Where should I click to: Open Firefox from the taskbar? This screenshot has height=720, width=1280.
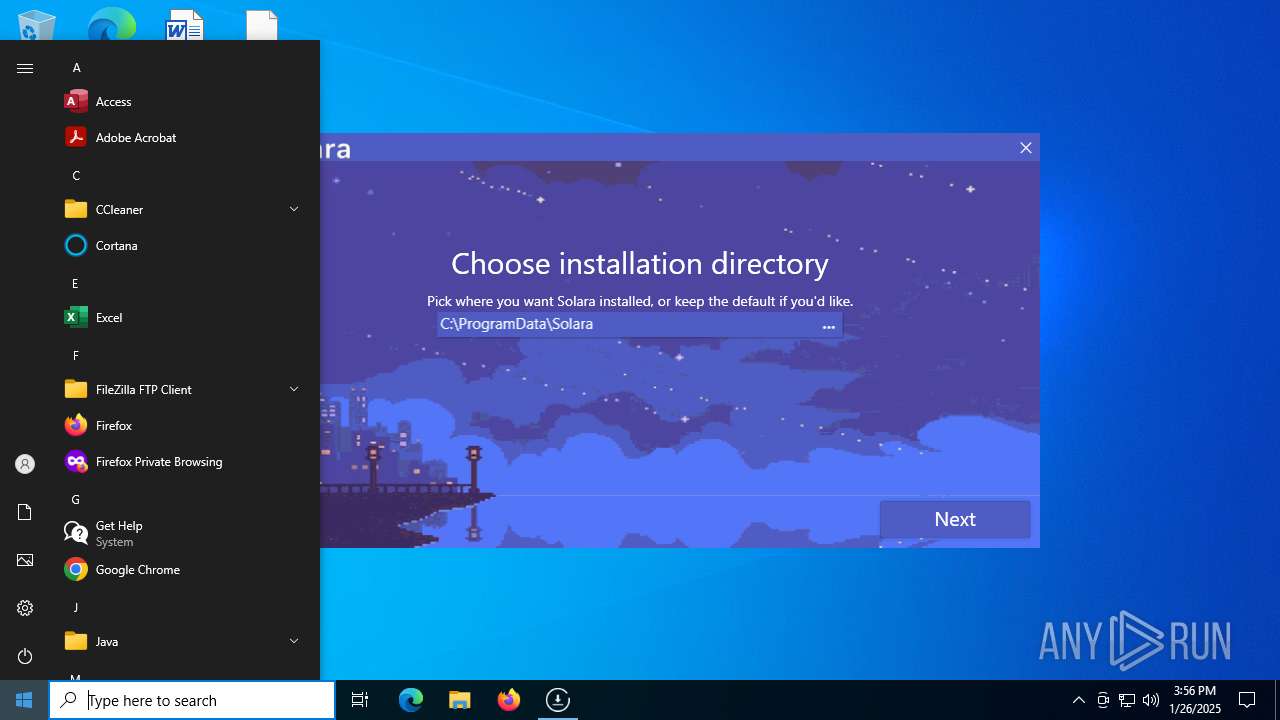509,700
